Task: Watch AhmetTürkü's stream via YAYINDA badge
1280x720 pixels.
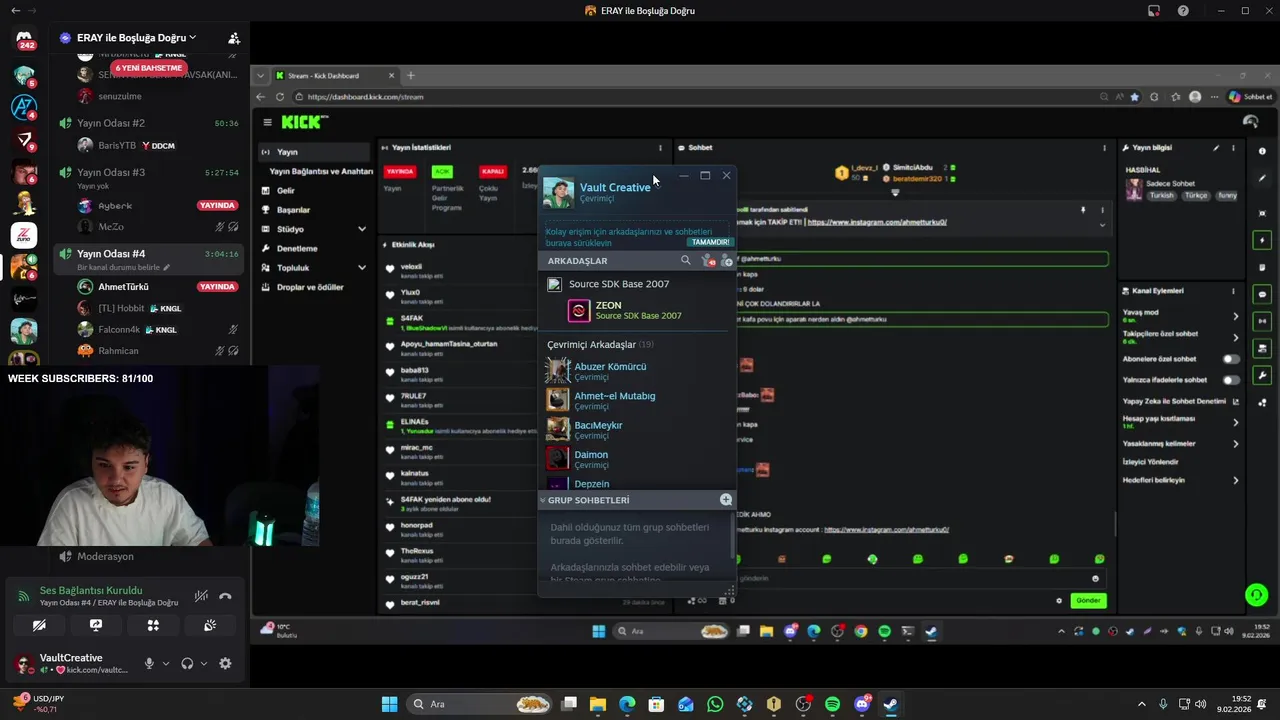Action: point(217,287)
